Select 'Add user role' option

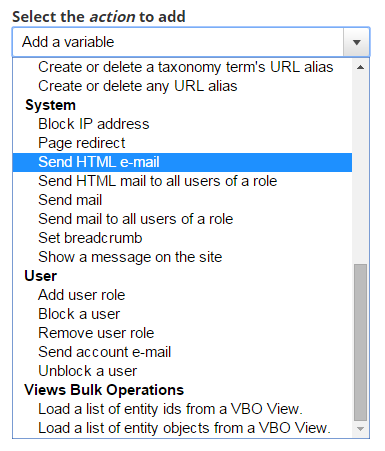[x=182, y=295]
